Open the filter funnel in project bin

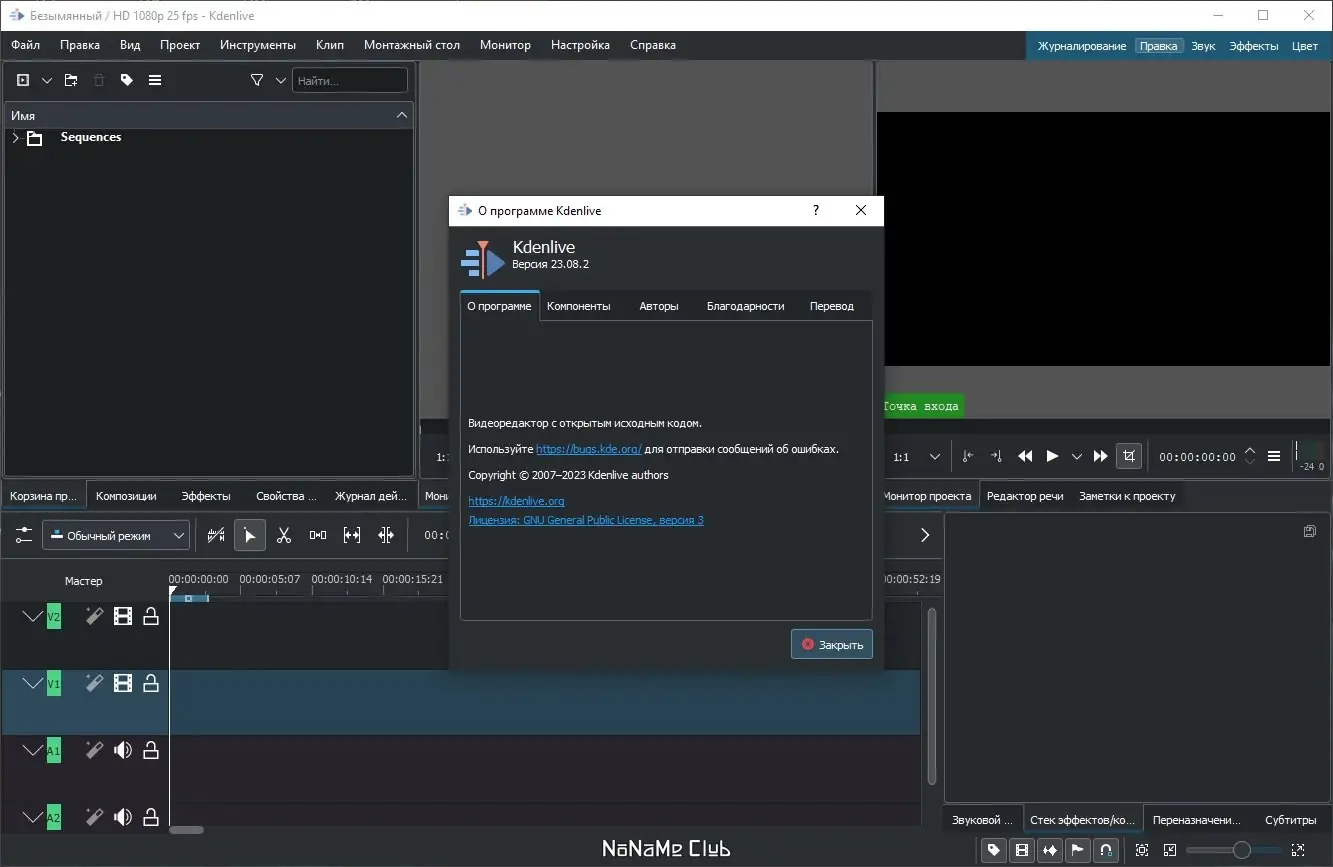point(257,81)
